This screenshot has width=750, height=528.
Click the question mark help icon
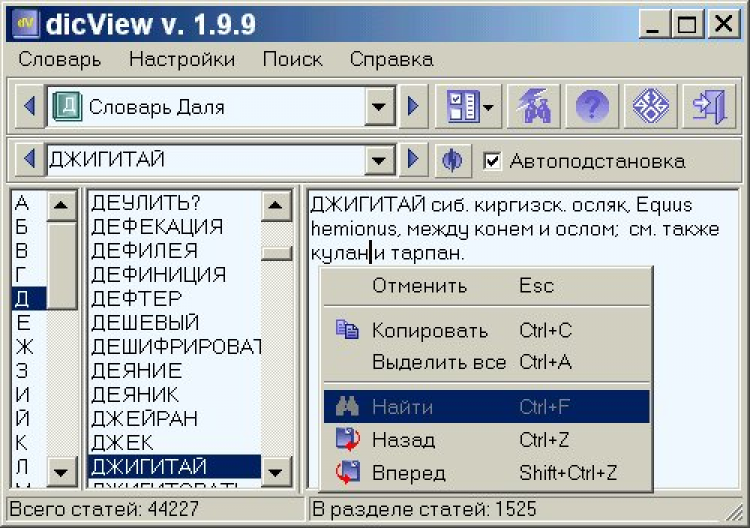click(x=592, y=106)
